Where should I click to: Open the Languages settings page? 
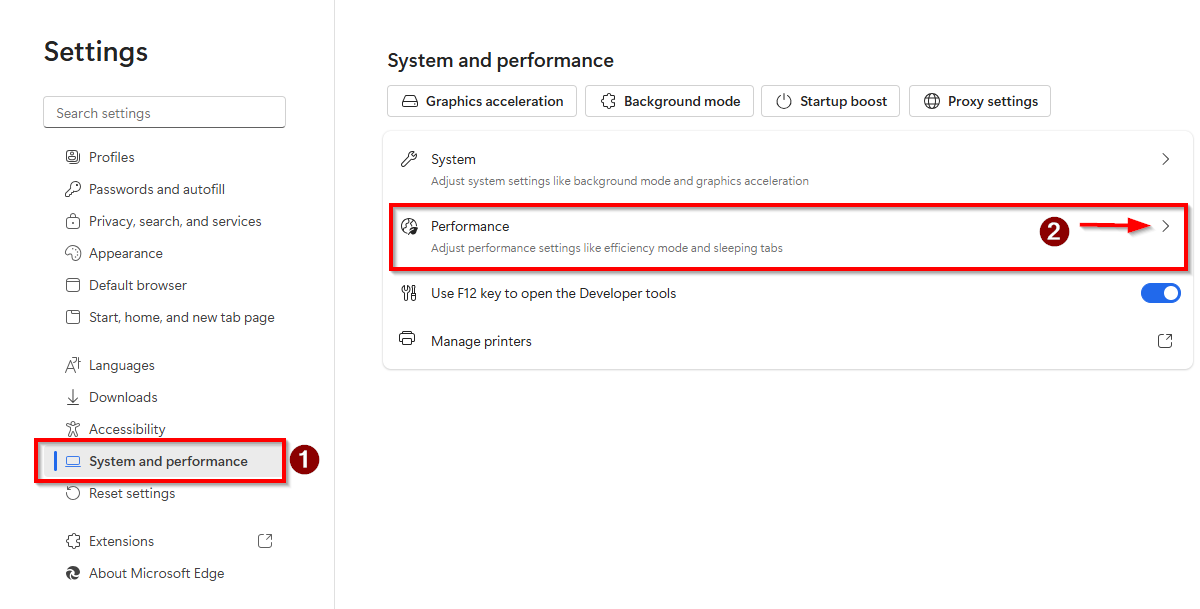[x=121, y=365]
